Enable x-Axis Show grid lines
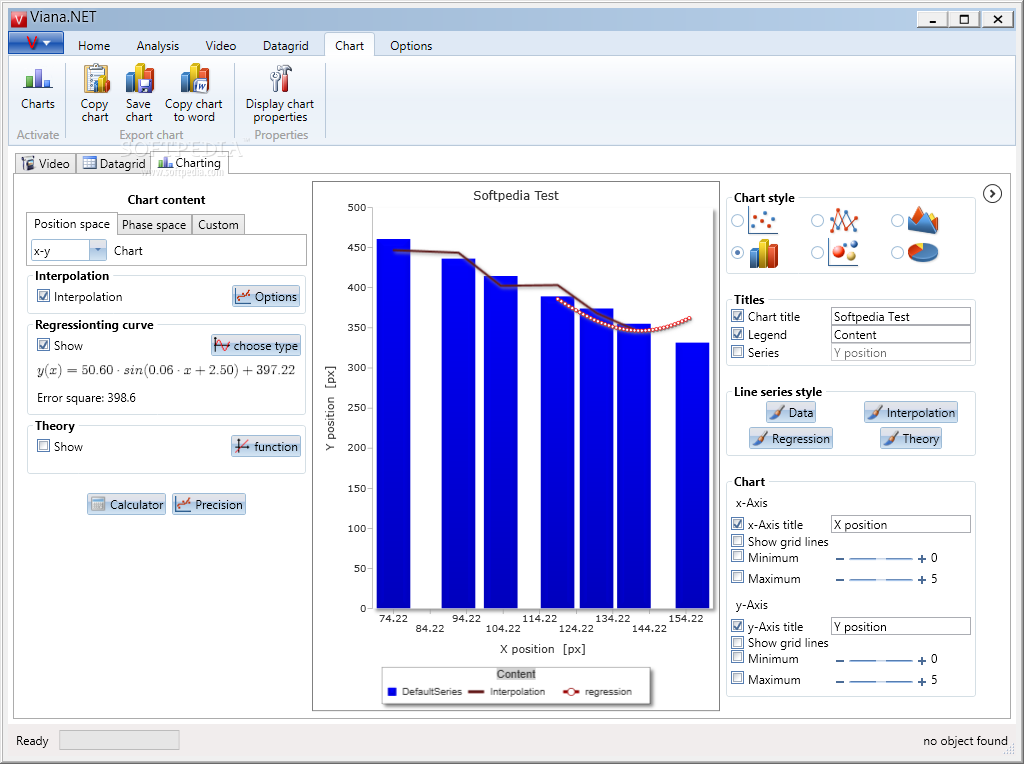Screen dimensions: 1024x764 (737, 541)
